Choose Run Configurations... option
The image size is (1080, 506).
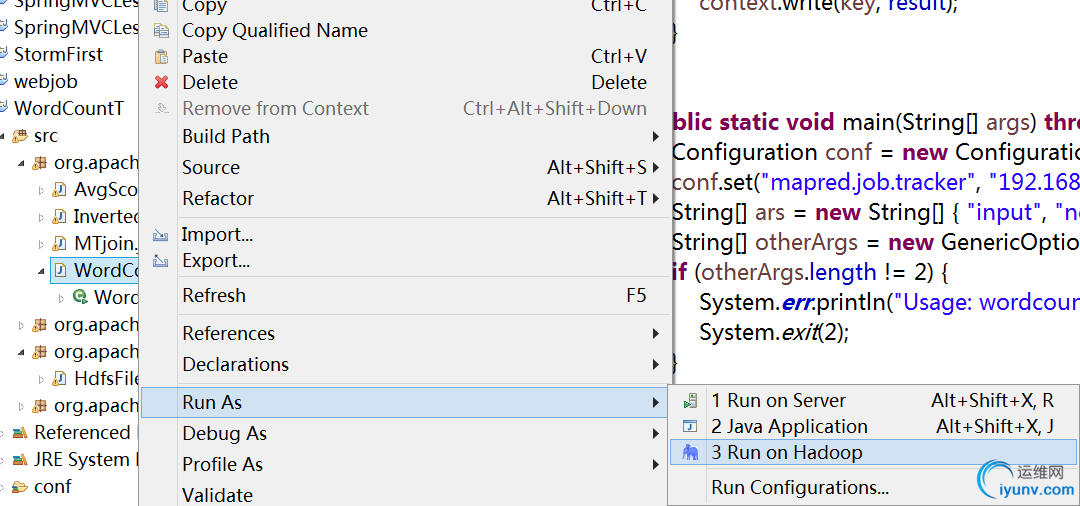[800, 488]
